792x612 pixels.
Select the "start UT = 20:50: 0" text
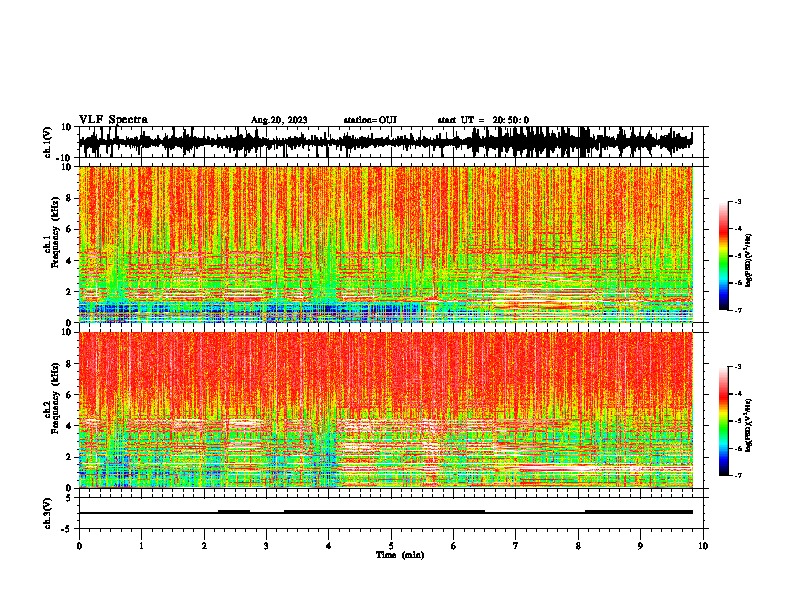tap(483, 120)
